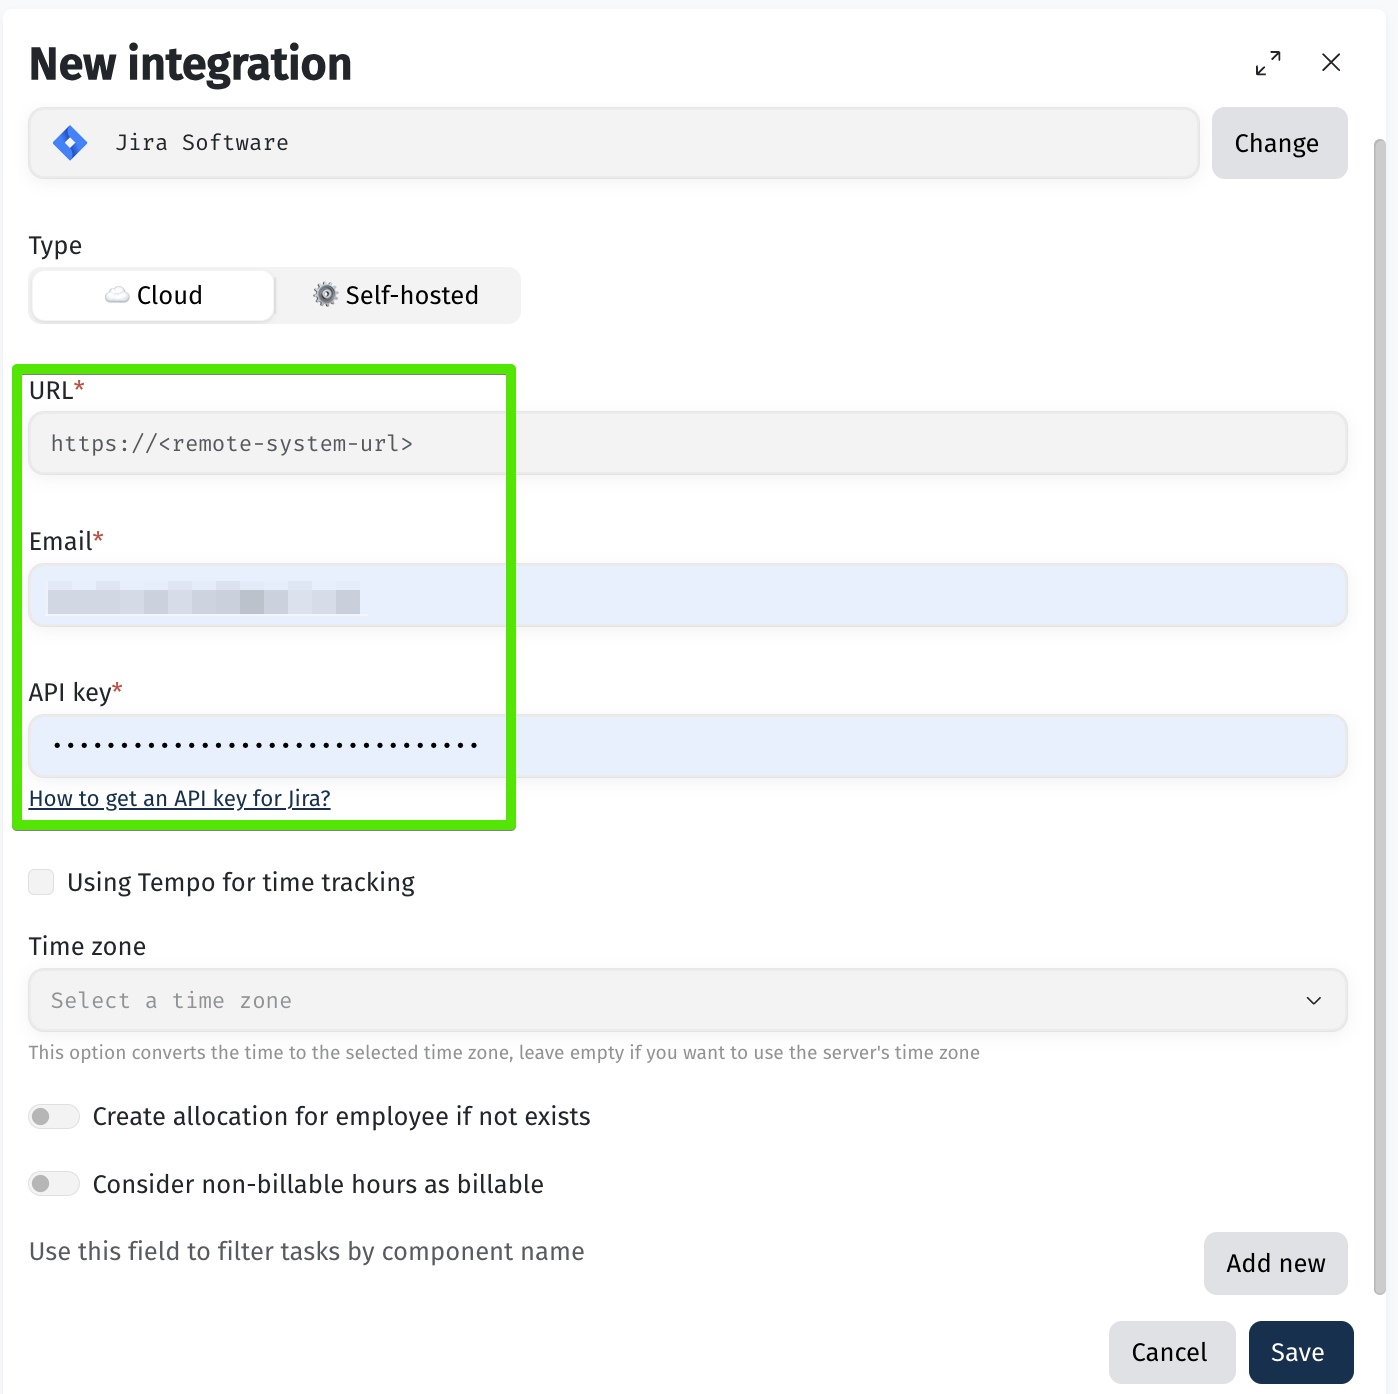Viewport: 1398px width, 1394px height.
Task: Click the gear icon in Self-hosted tab
Action: pyautogui.click(x=325, y=294)
